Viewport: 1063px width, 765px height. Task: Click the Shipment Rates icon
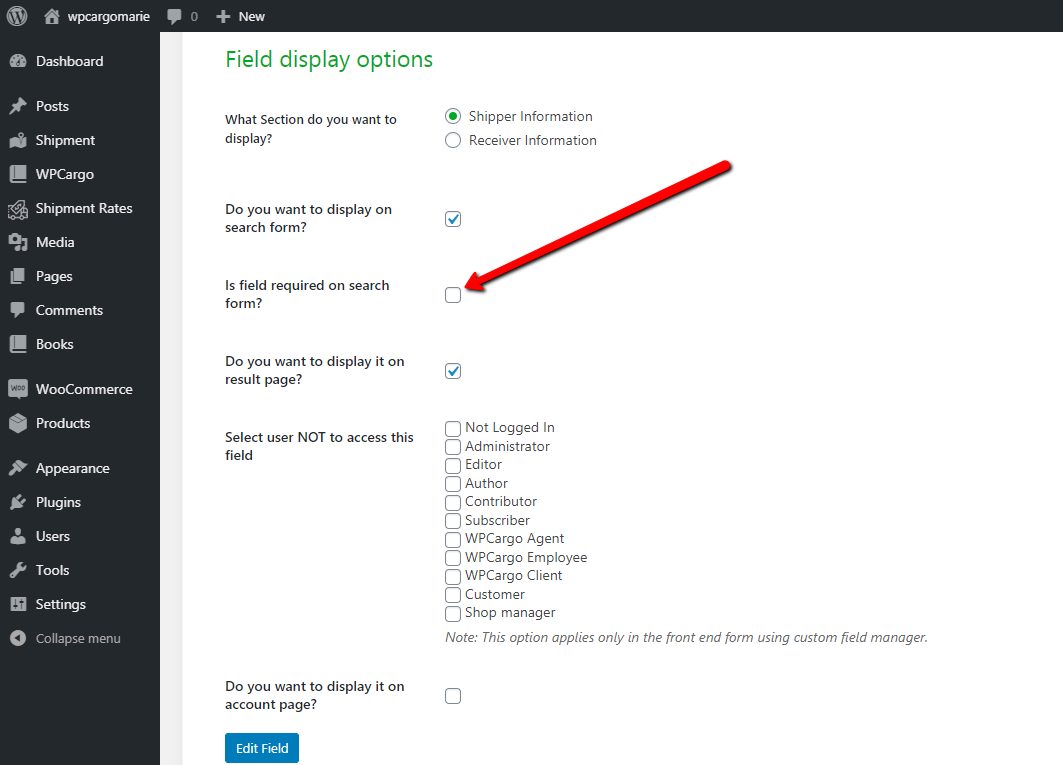click(18, 210)
